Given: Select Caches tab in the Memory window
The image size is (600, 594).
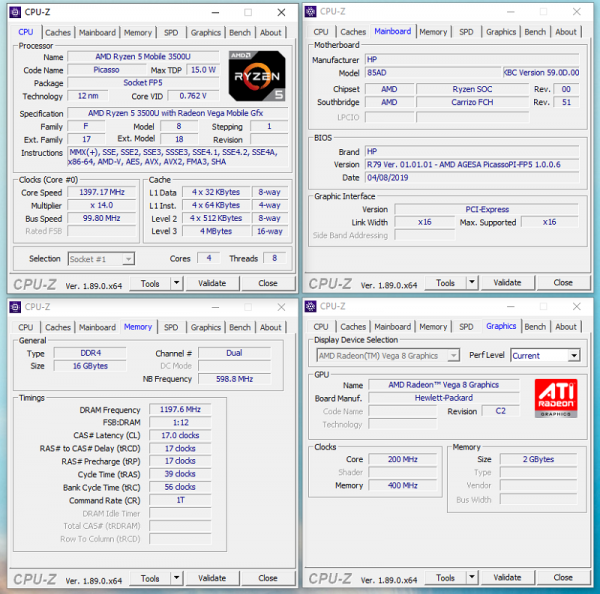Looking at the screenshot, I should (58, 327).
